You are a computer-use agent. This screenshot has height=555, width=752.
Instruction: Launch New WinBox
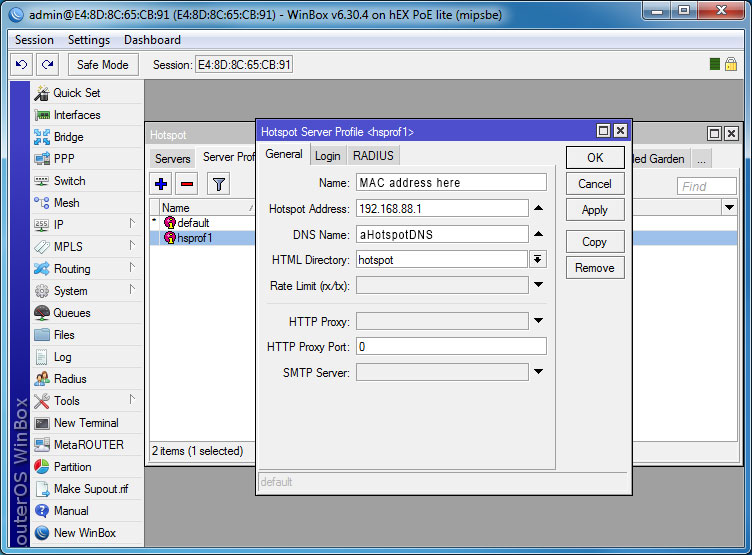click(x=88, y=533)
